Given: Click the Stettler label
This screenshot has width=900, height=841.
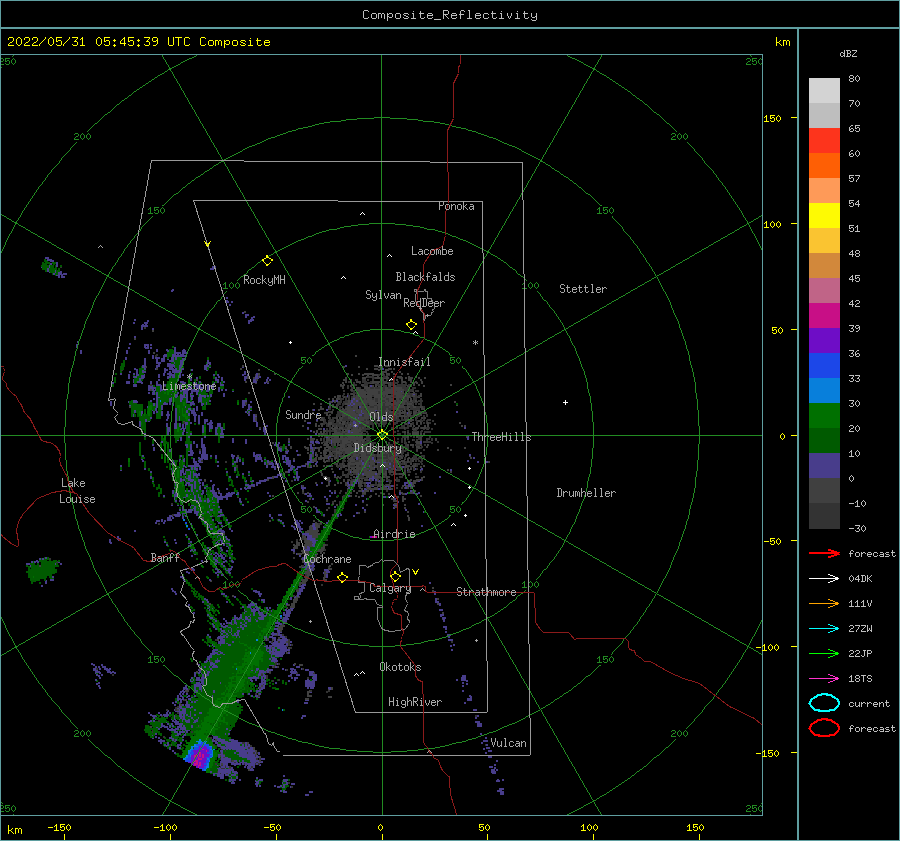Looking at the screenshot, I should click(x=583, y=289).
